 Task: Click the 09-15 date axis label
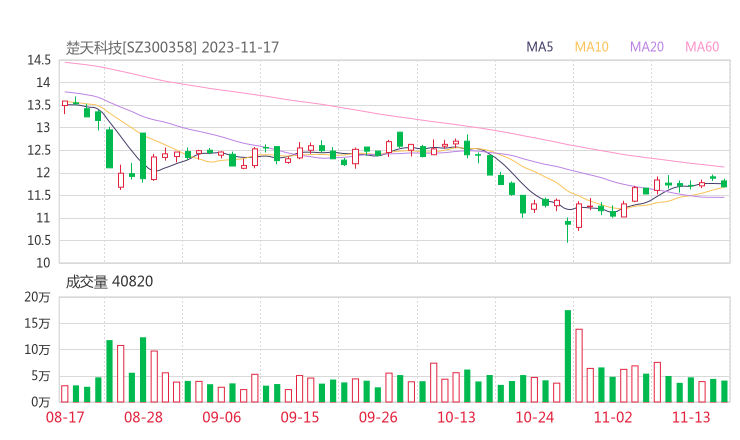pyautogui.click(x=300, y=417)
